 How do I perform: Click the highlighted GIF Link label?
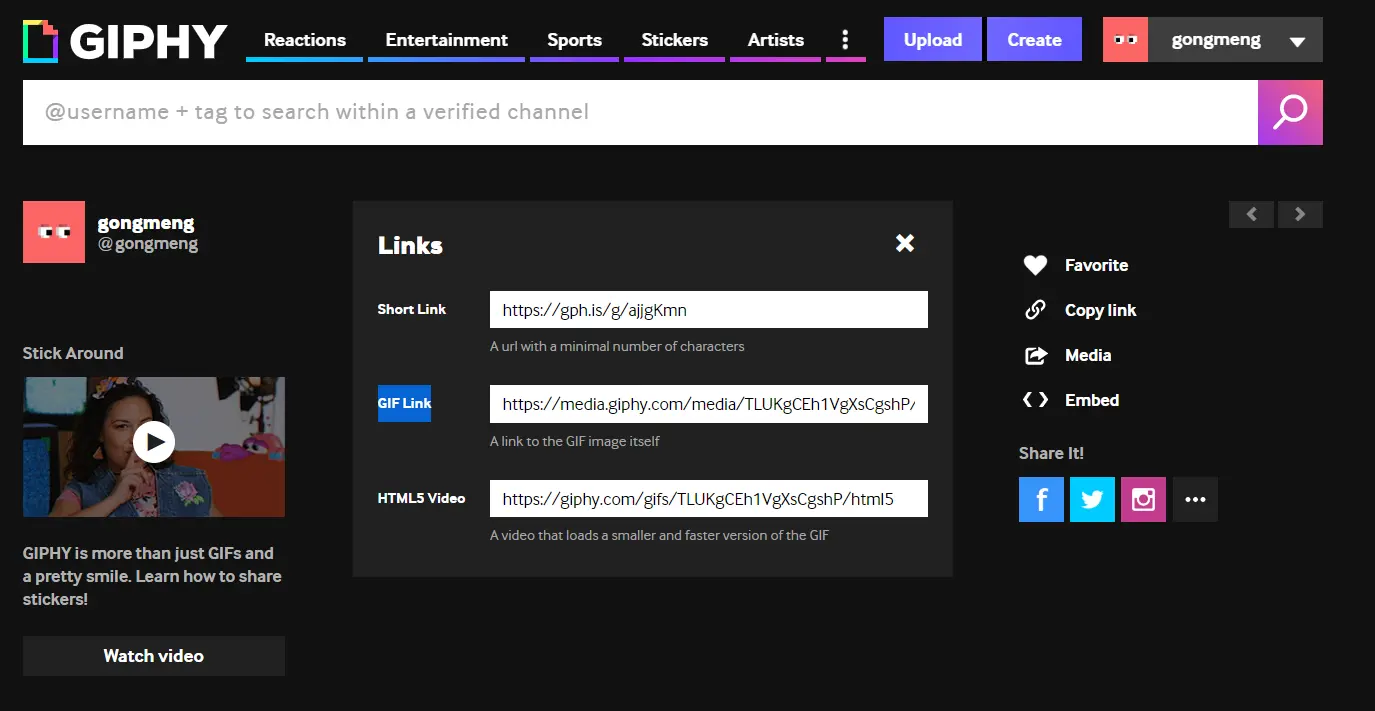coord(404,403)
